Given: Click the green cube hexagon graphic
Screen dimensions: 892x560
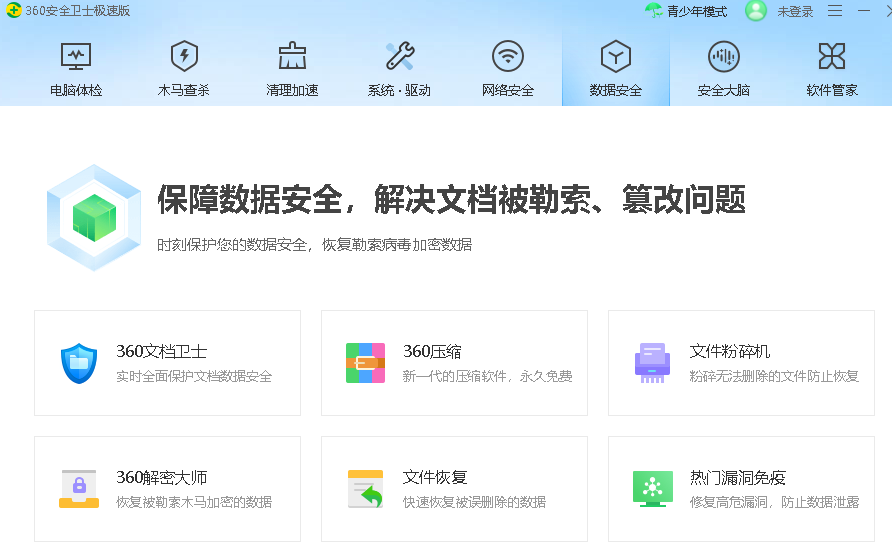Looking at the screenshot, I should tap(94, 217).
